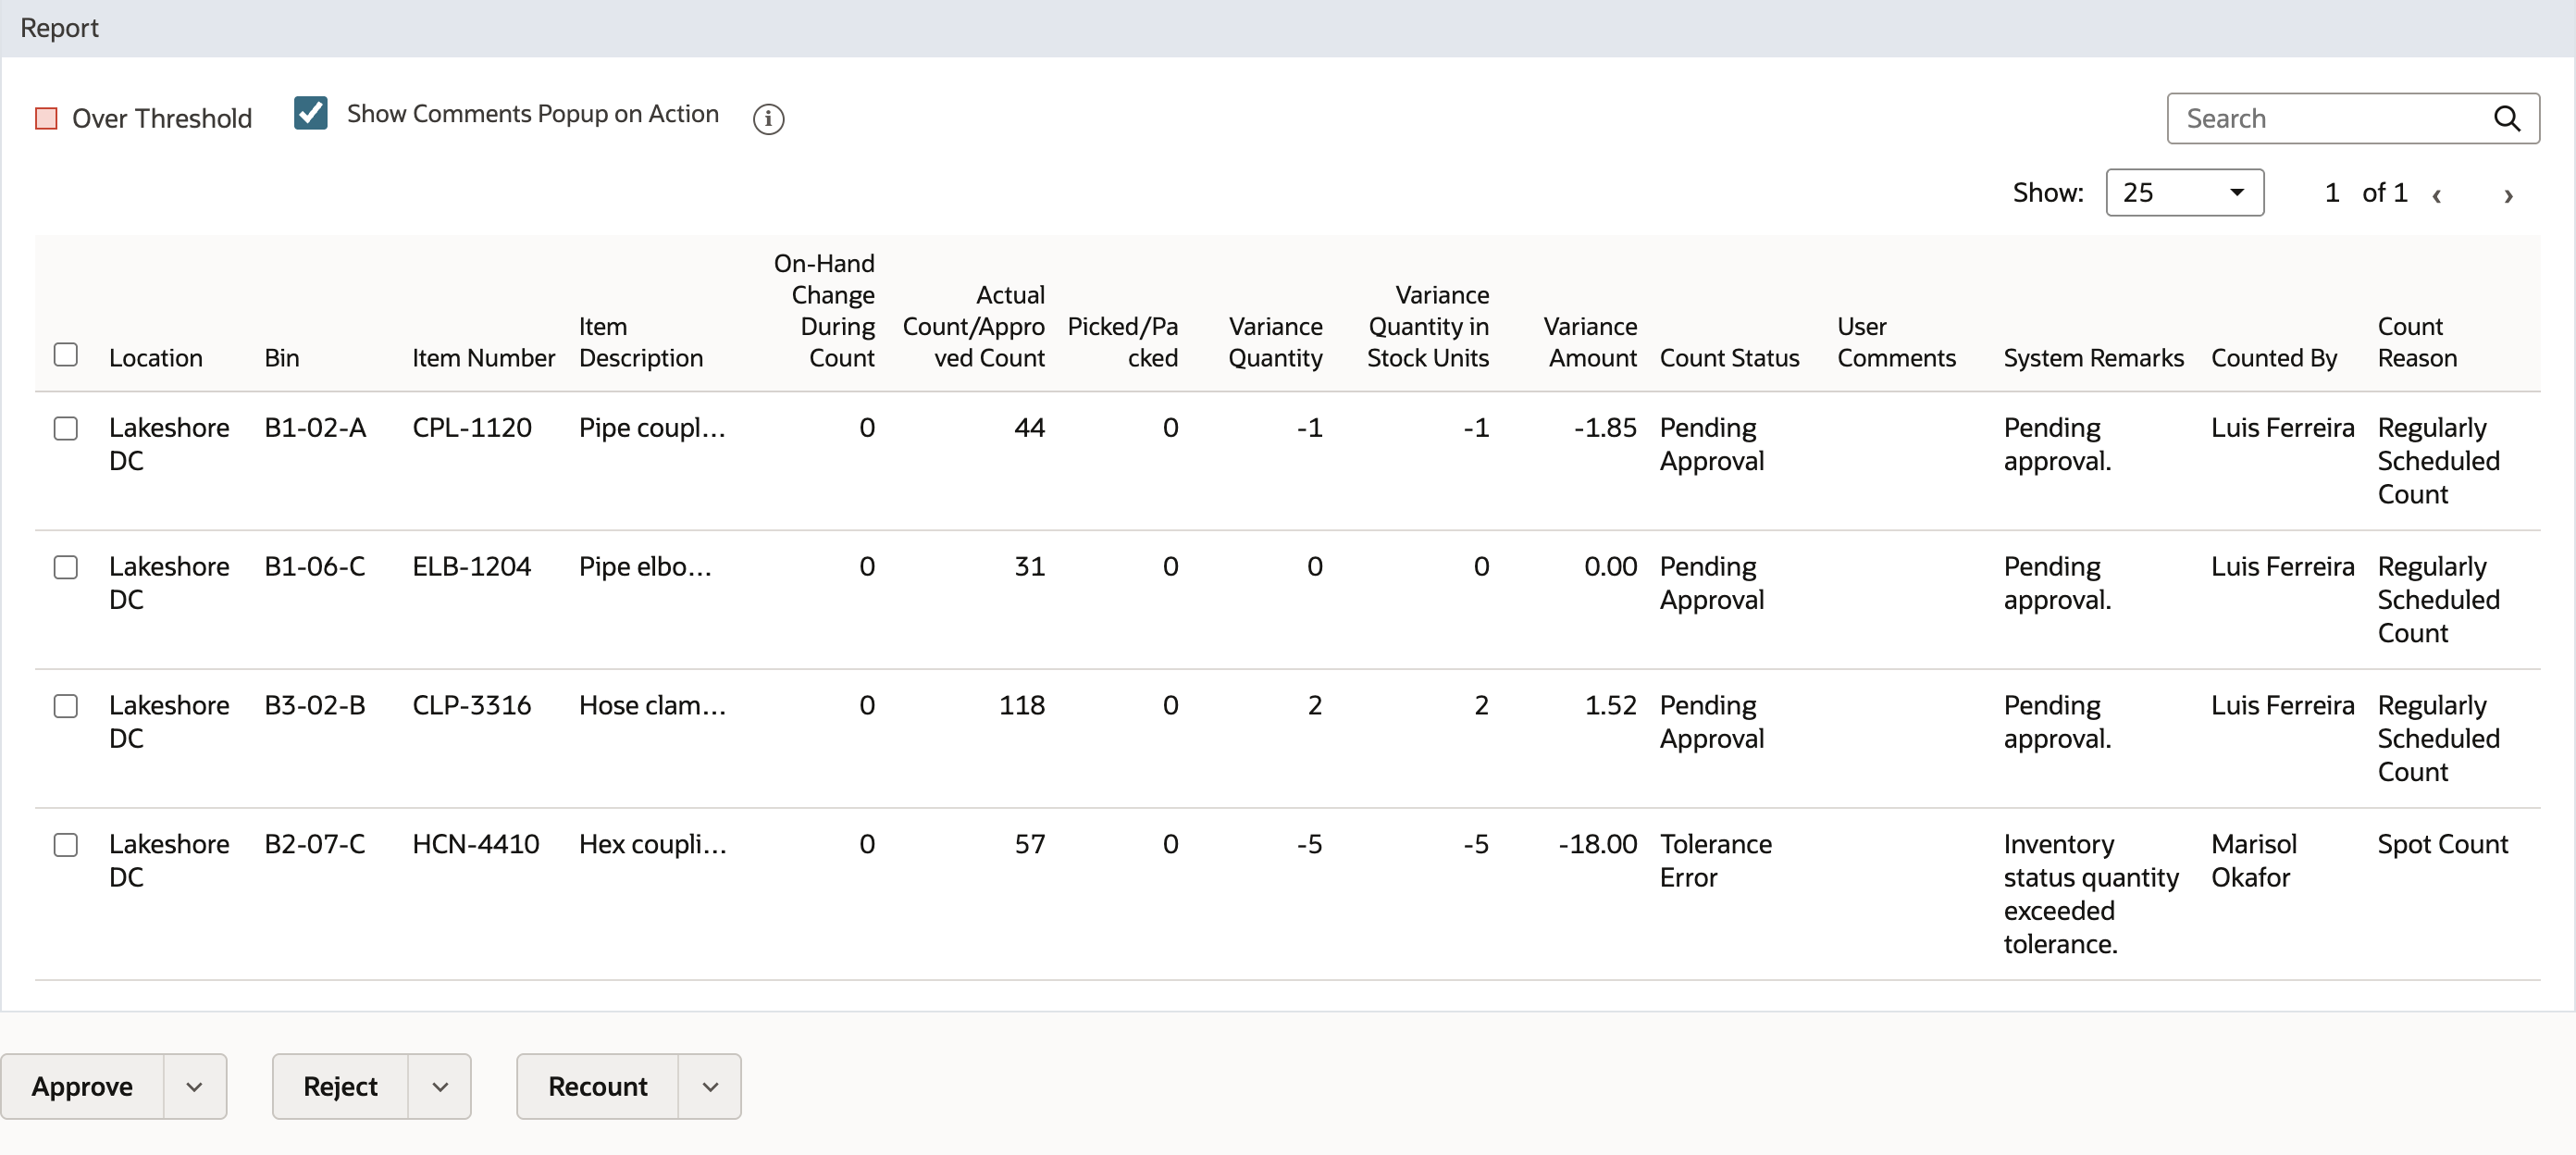
Task: Click the Bin column header
Action: [x=282, y=358]
